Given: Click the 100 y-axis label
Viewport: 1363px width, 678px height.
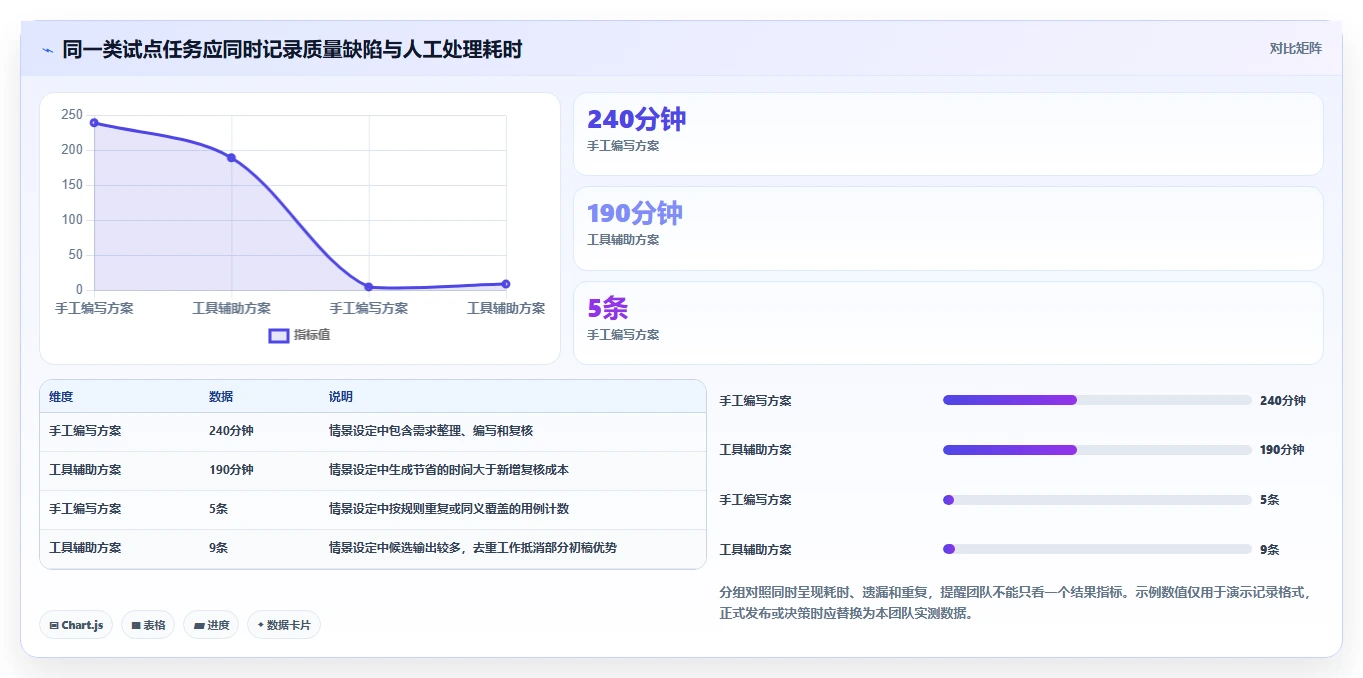Looking at the screenshot, I should click(x=72, y=220).
